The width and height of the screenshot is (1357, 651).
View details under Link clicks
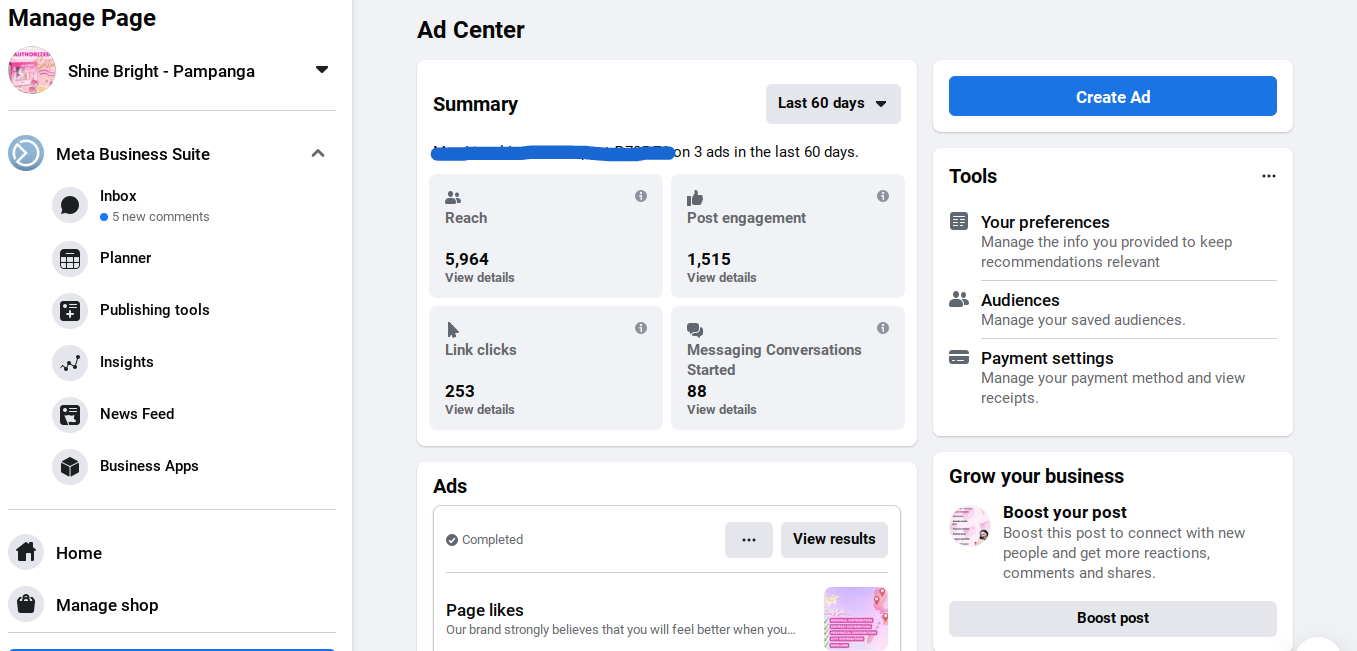coord(480,410)
